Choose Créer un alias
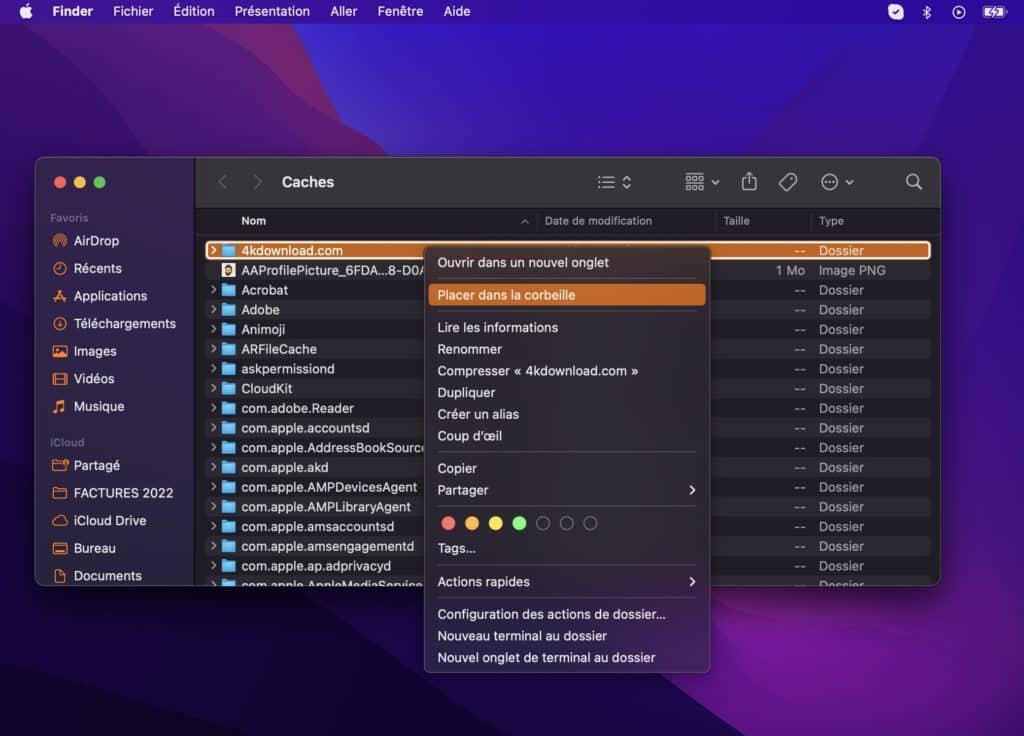 point(567,414)
